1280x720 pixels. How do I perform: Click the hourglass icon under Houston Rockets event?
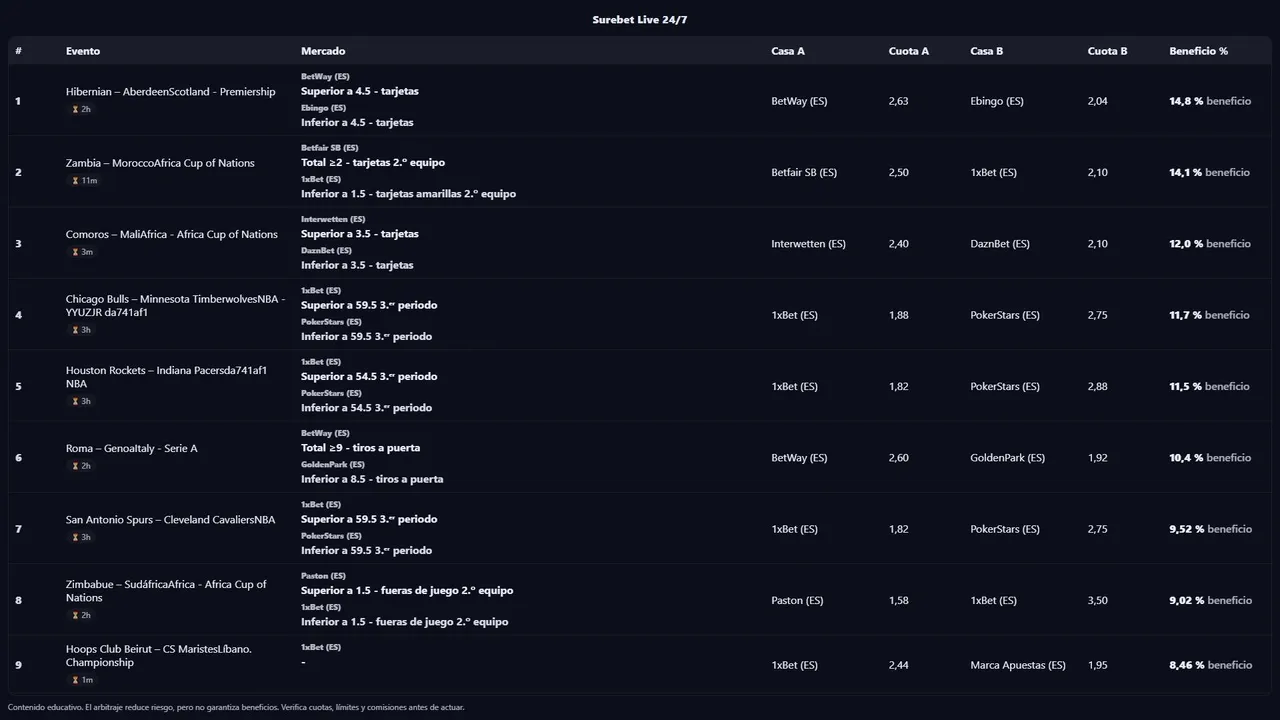[75, 401]
